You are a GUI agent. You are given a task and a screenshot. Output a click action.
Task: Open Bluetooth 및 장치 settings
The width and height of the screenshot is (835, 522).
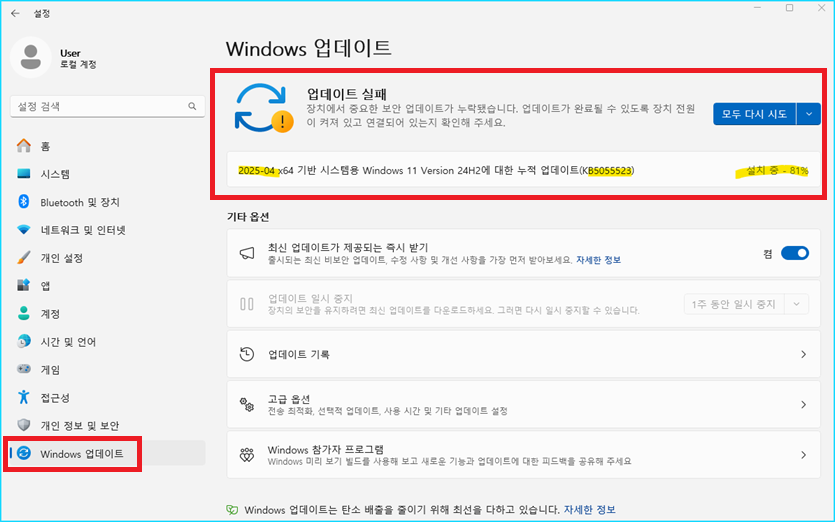pyautogui.click(x=107, y=202)
